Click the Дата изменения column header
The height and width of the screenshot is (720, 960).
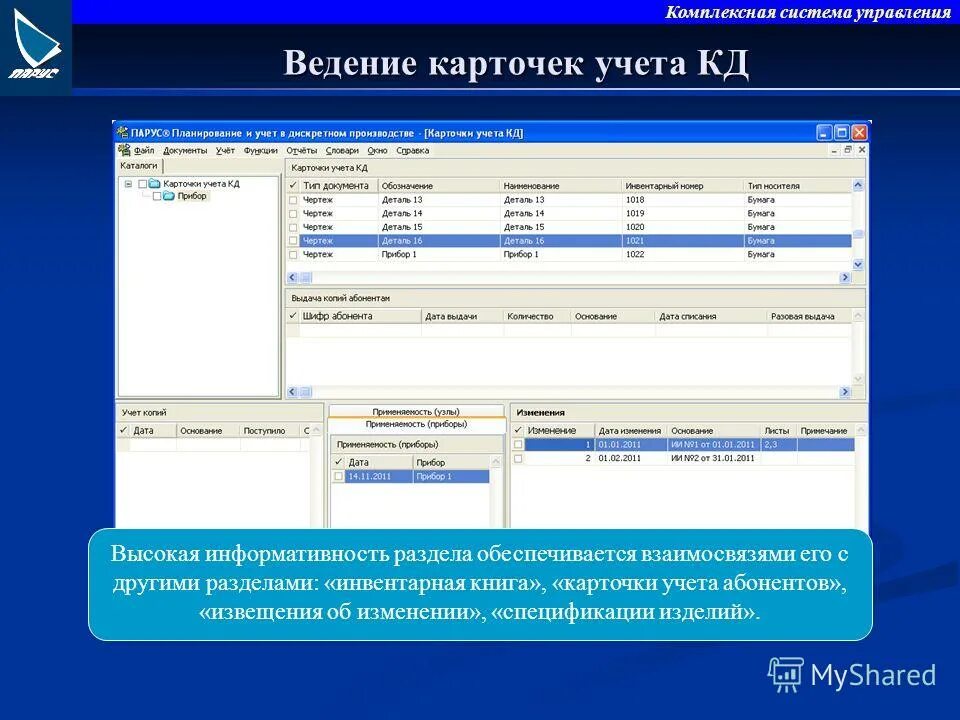coord(631,431)
